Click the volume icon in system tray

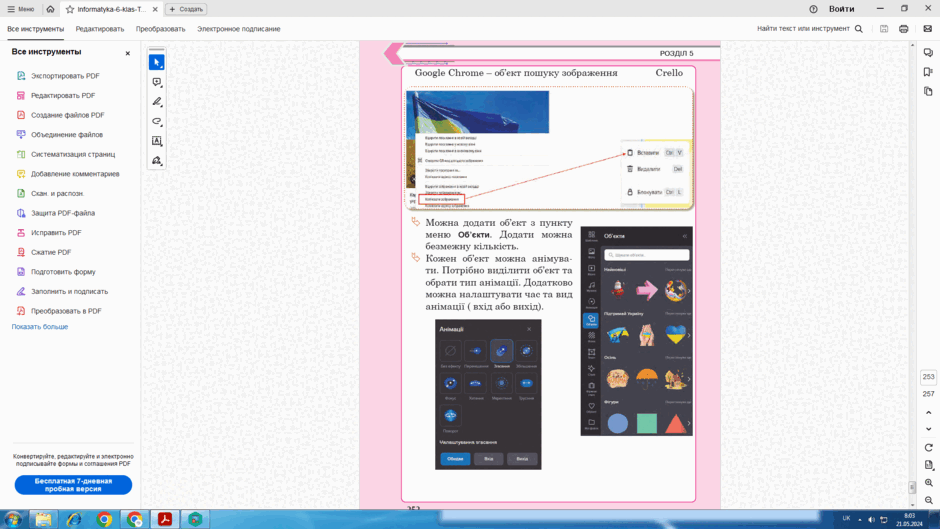[871, 519]
